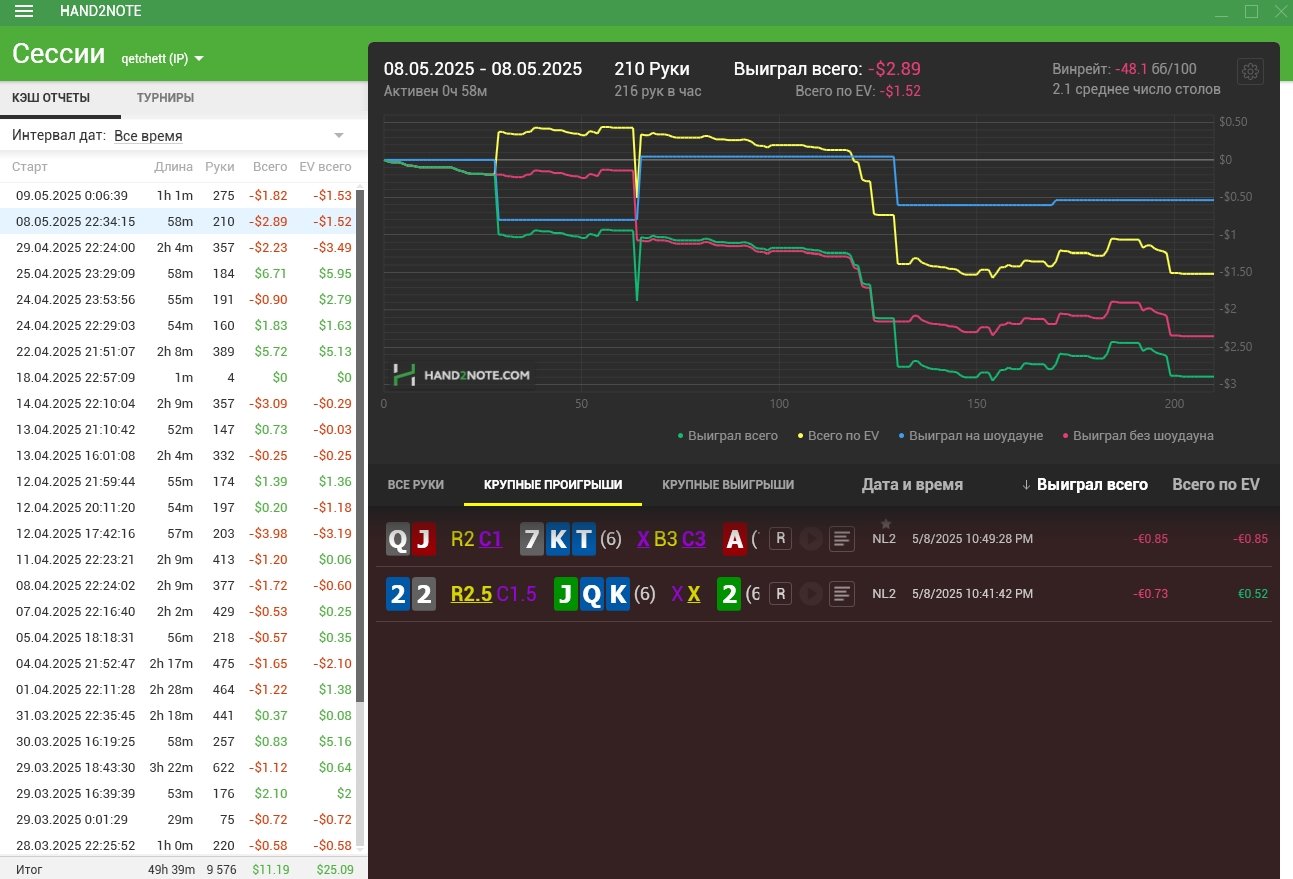
Task: Open hand history text for QJ hand
Action: tap(842, 539)
